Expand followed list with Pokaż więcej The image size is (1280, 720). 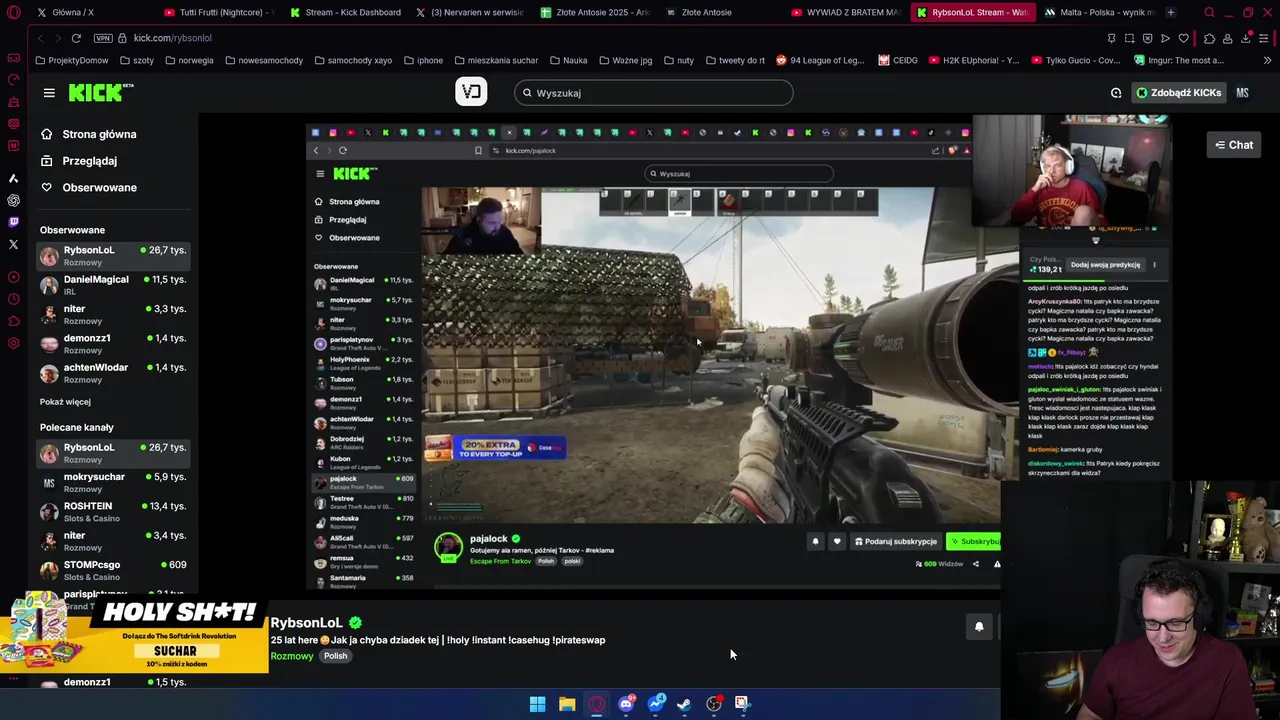click(65, 402)
